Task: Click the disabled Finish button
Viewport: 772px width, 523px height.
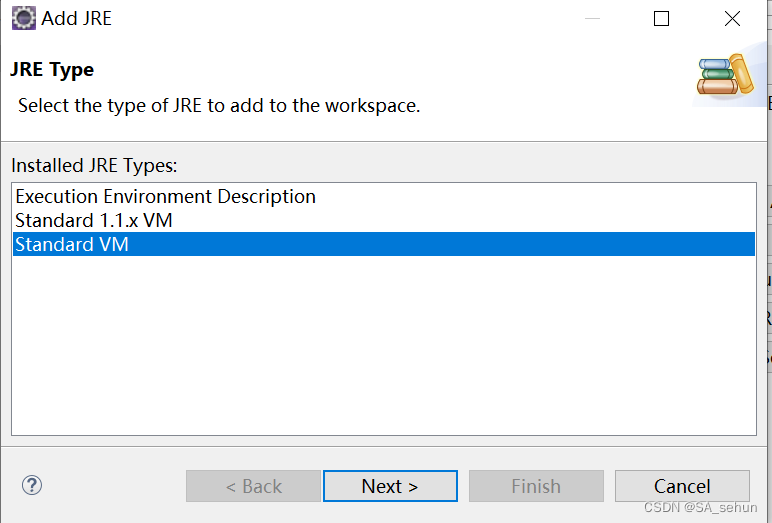Action: pyautogui.click(x=536, y=486)
